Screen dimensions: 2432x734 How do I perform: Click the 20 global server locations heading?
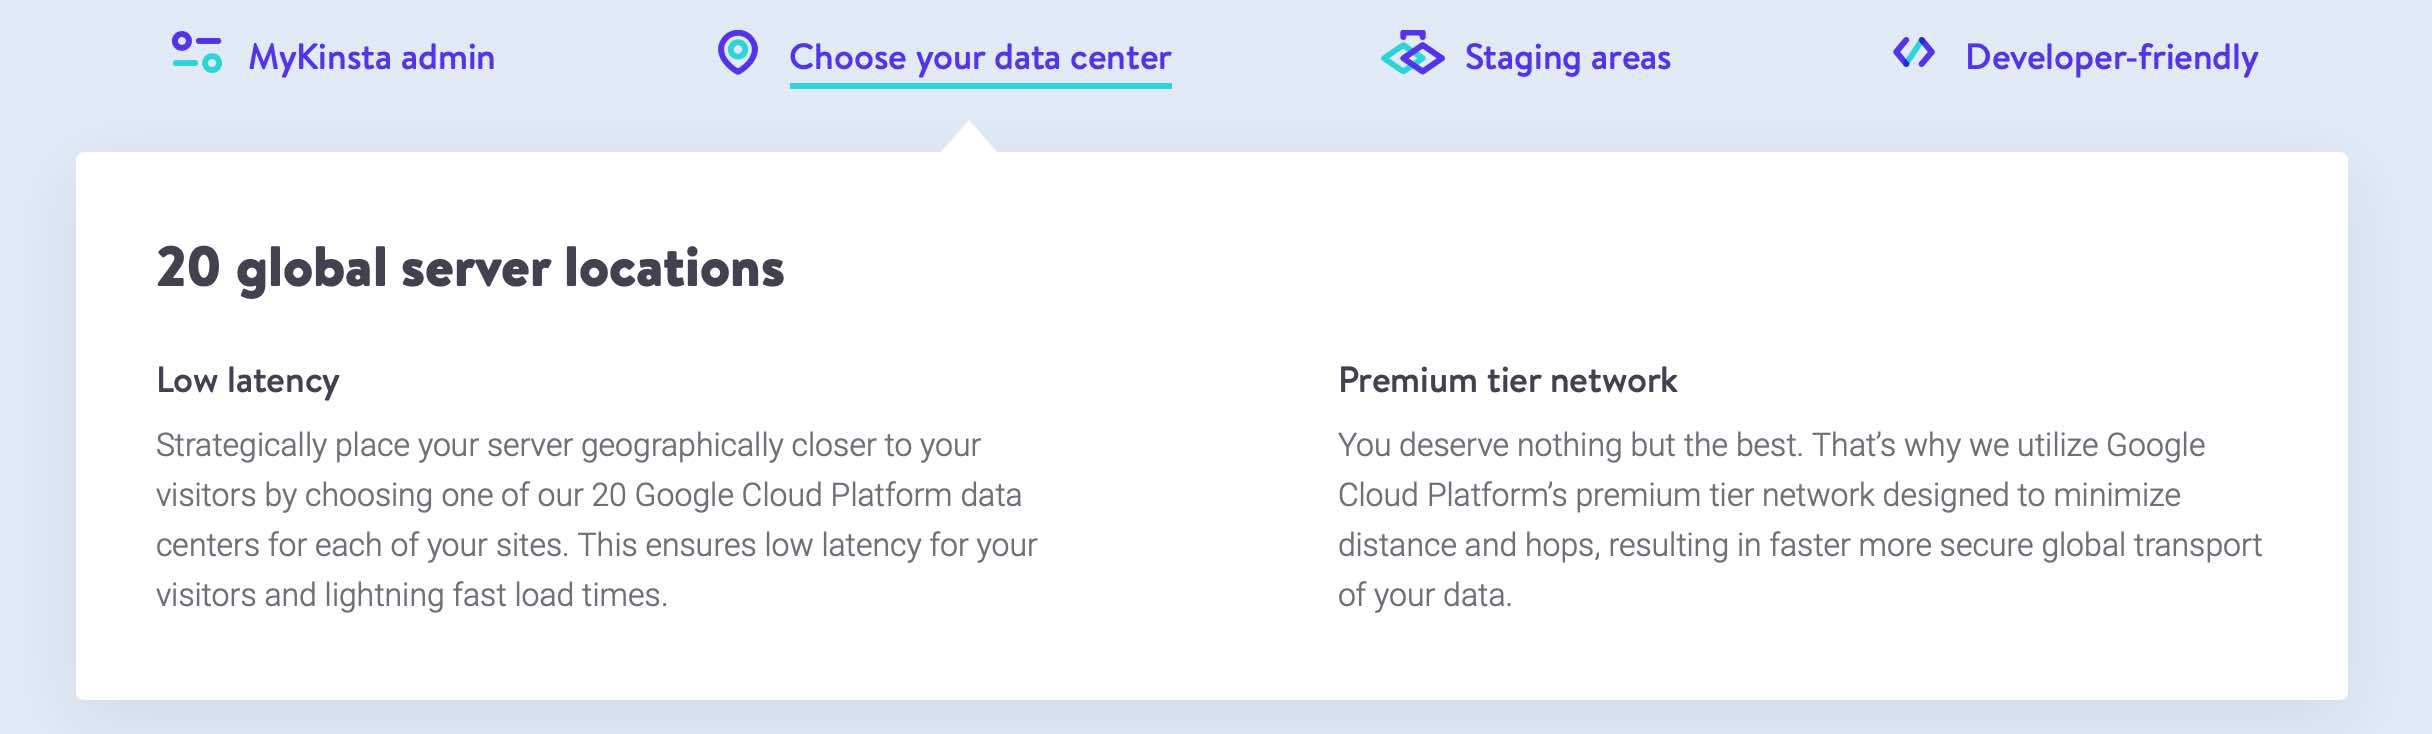(x=470, y=268)
